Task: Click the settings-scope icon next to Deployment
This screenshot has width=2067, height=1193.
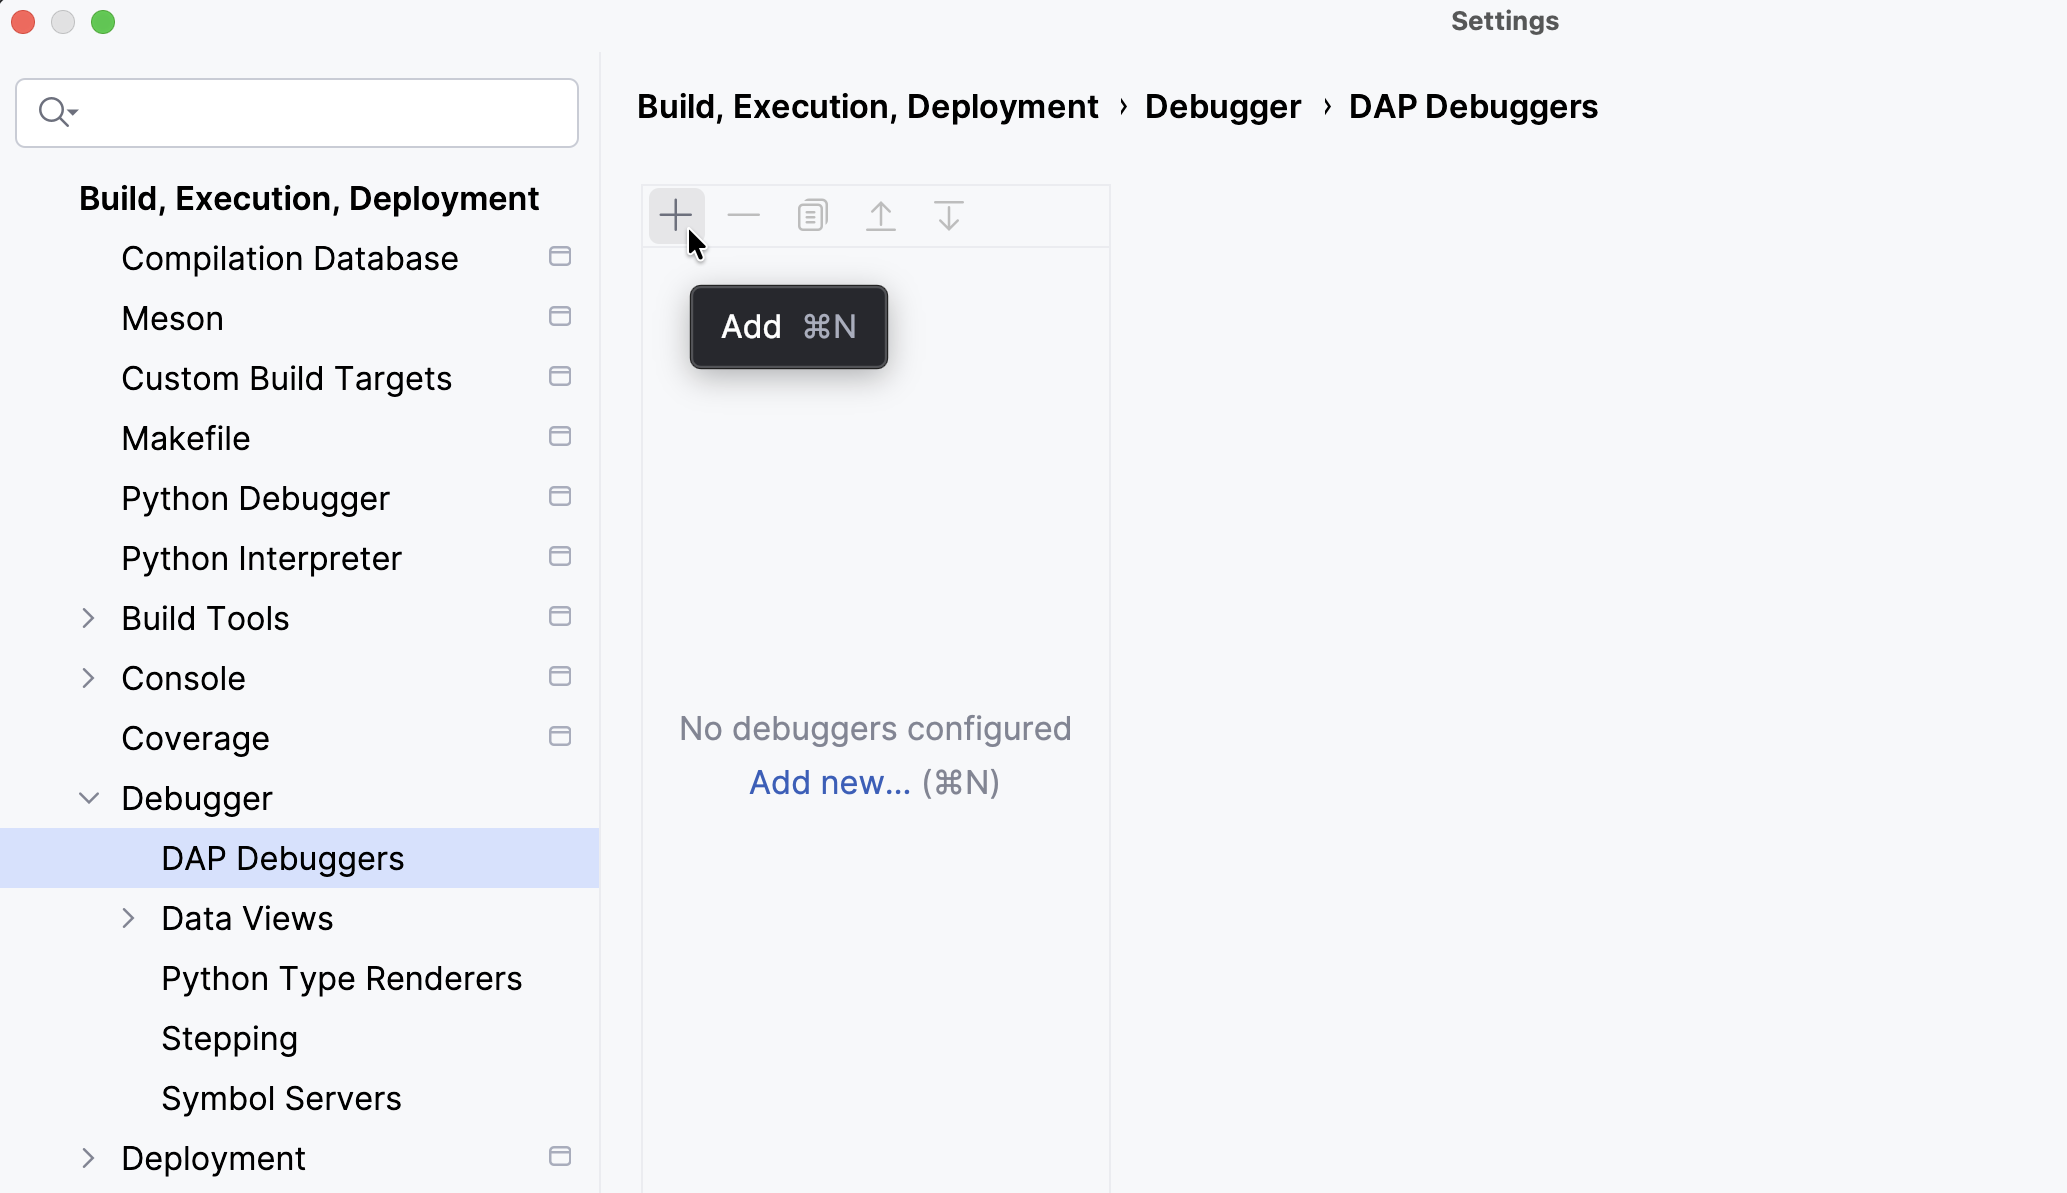Action: pyautogui.click(x=559, y=1157)
